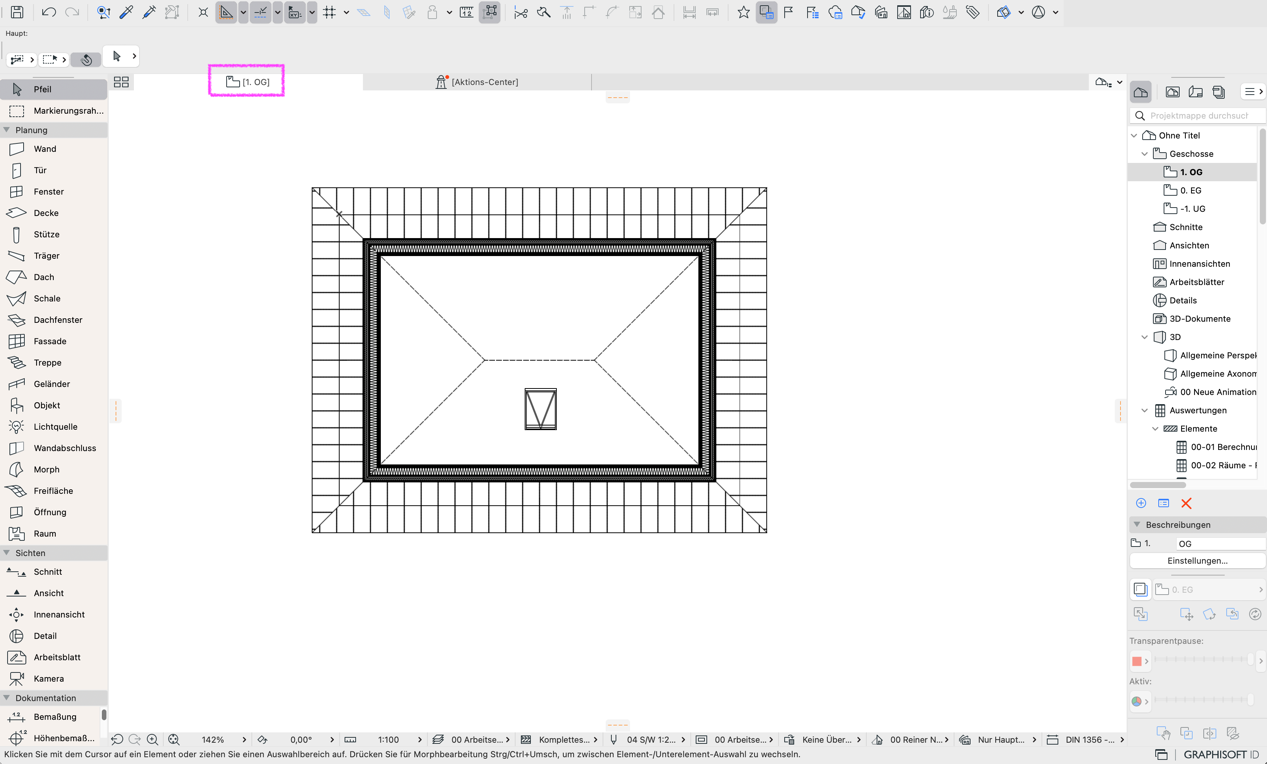Delete the view with the red X icon
1267x764 pixels.
(x=1186, y=504)
